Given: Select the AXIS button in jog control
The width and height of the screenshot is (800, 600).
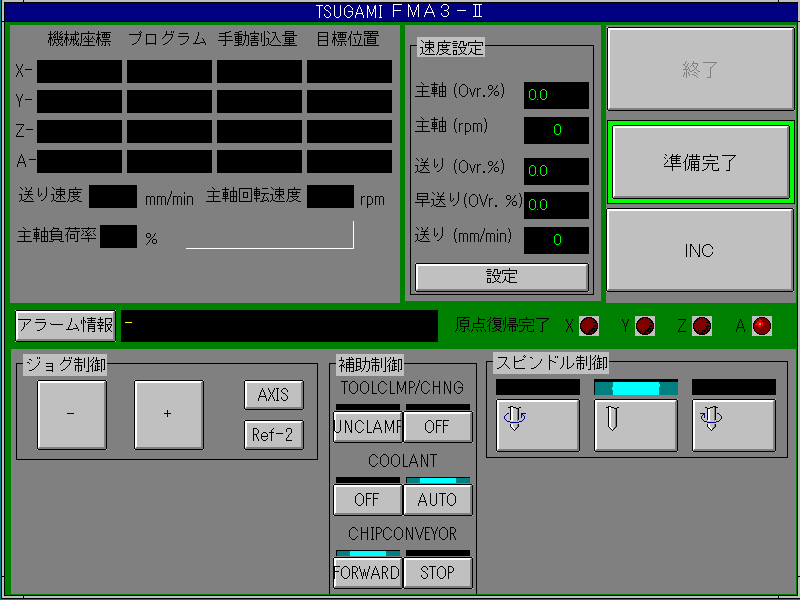Looking at the screenshot, I should point(274,395).
